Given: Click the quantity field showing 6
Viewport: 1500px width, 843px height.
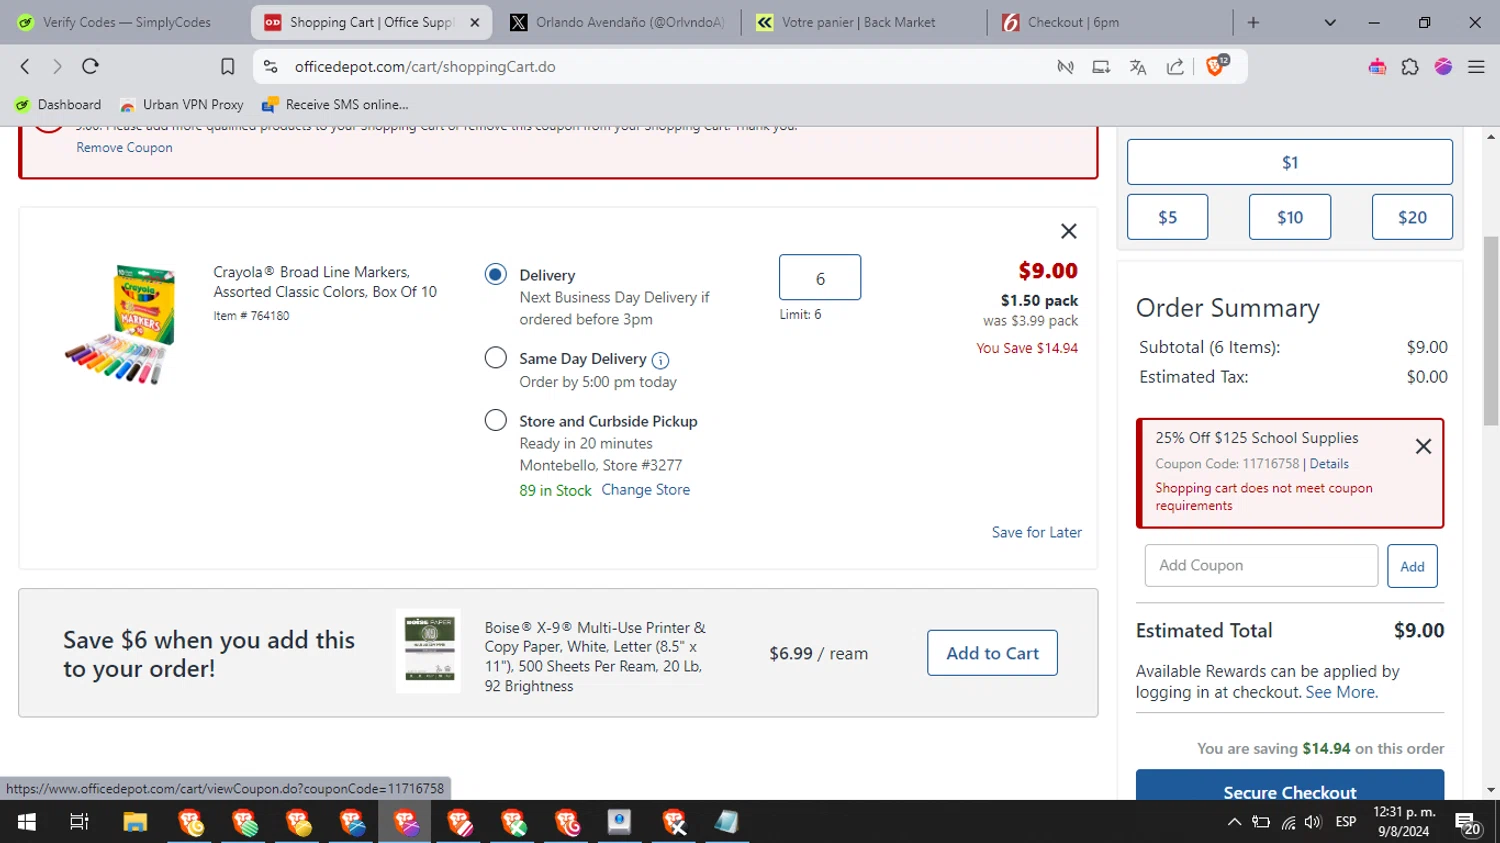Looking at the screenshot, I should pyautogui.click(x=820, y=277).
